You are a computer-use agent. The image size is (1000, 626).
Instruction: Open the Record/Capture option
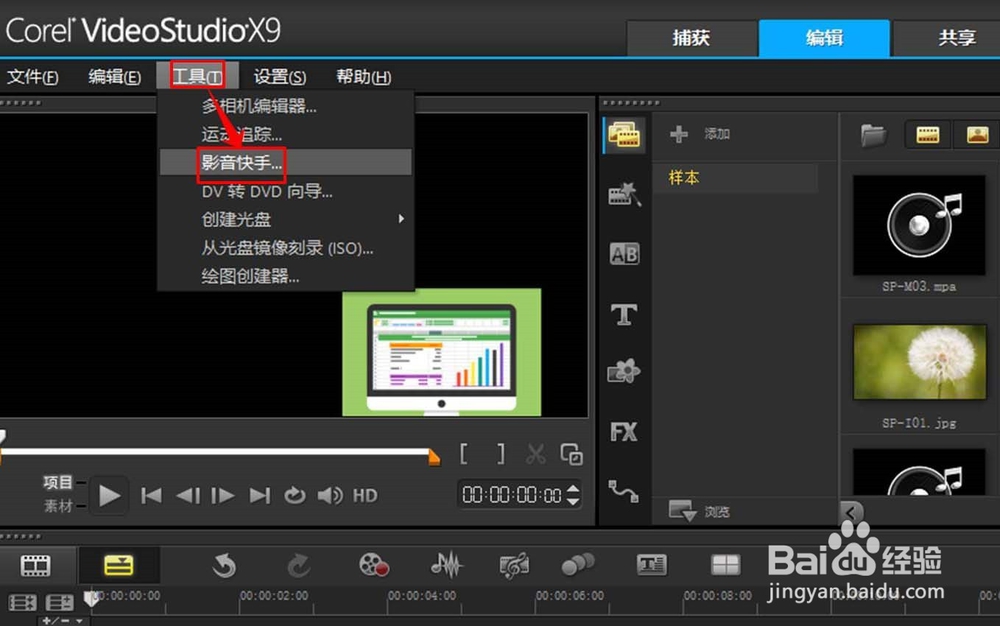click(374, 565)
